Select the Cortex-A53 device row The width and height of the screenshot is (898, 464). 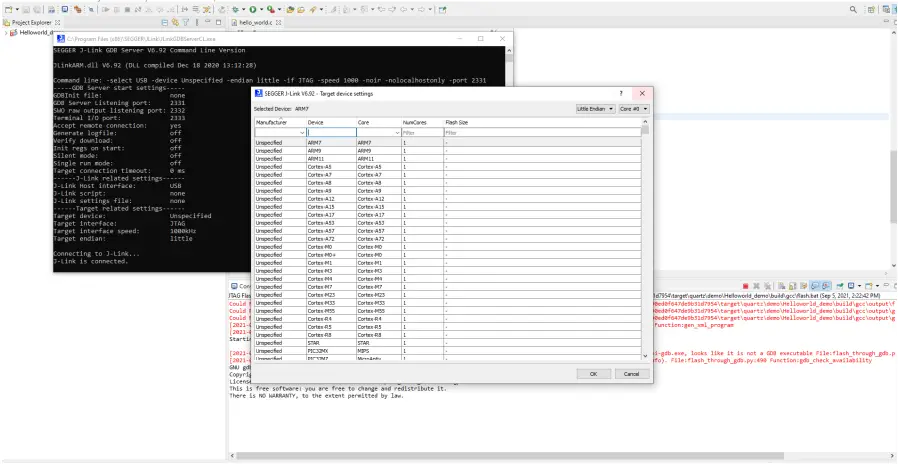point(448,222)
